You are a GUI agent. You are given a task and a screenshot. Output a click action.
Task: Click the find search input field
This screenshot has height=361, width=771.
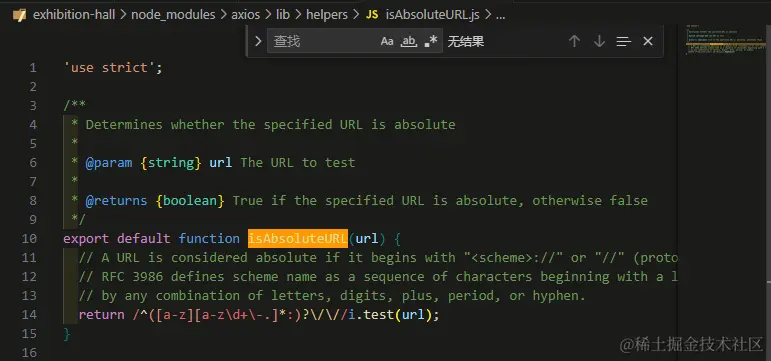click(x=324, y=41)
